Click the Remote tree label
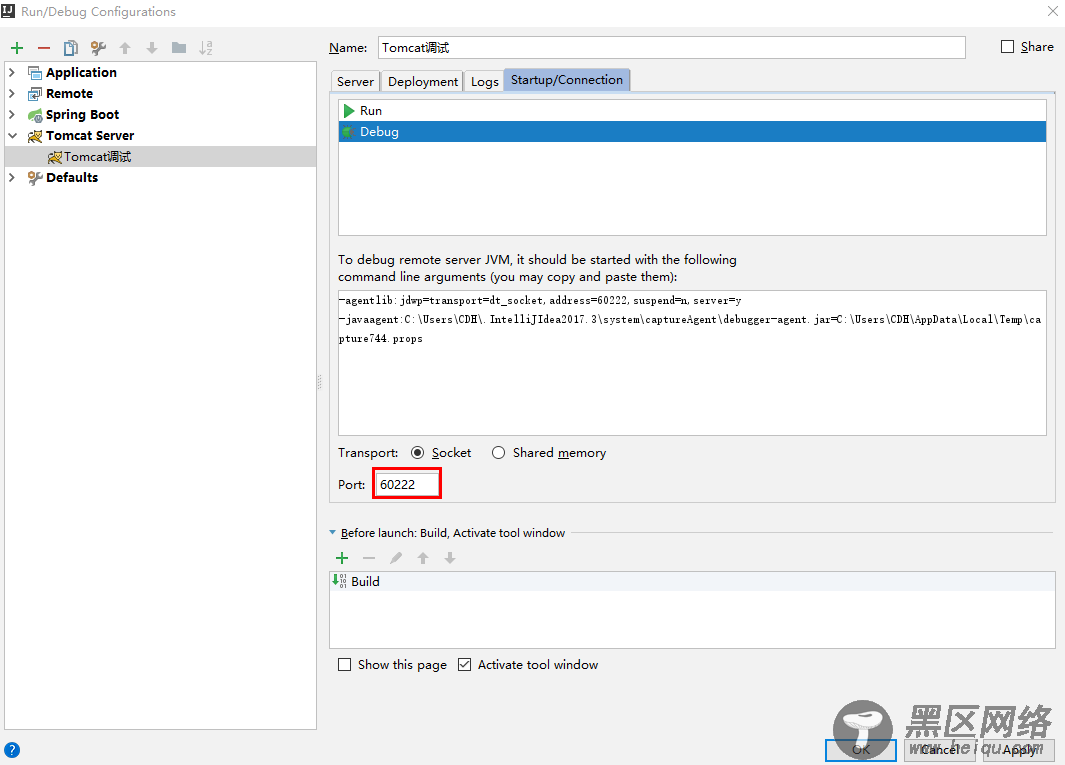This screenshot has width=1065, height=765. [69, 94]
